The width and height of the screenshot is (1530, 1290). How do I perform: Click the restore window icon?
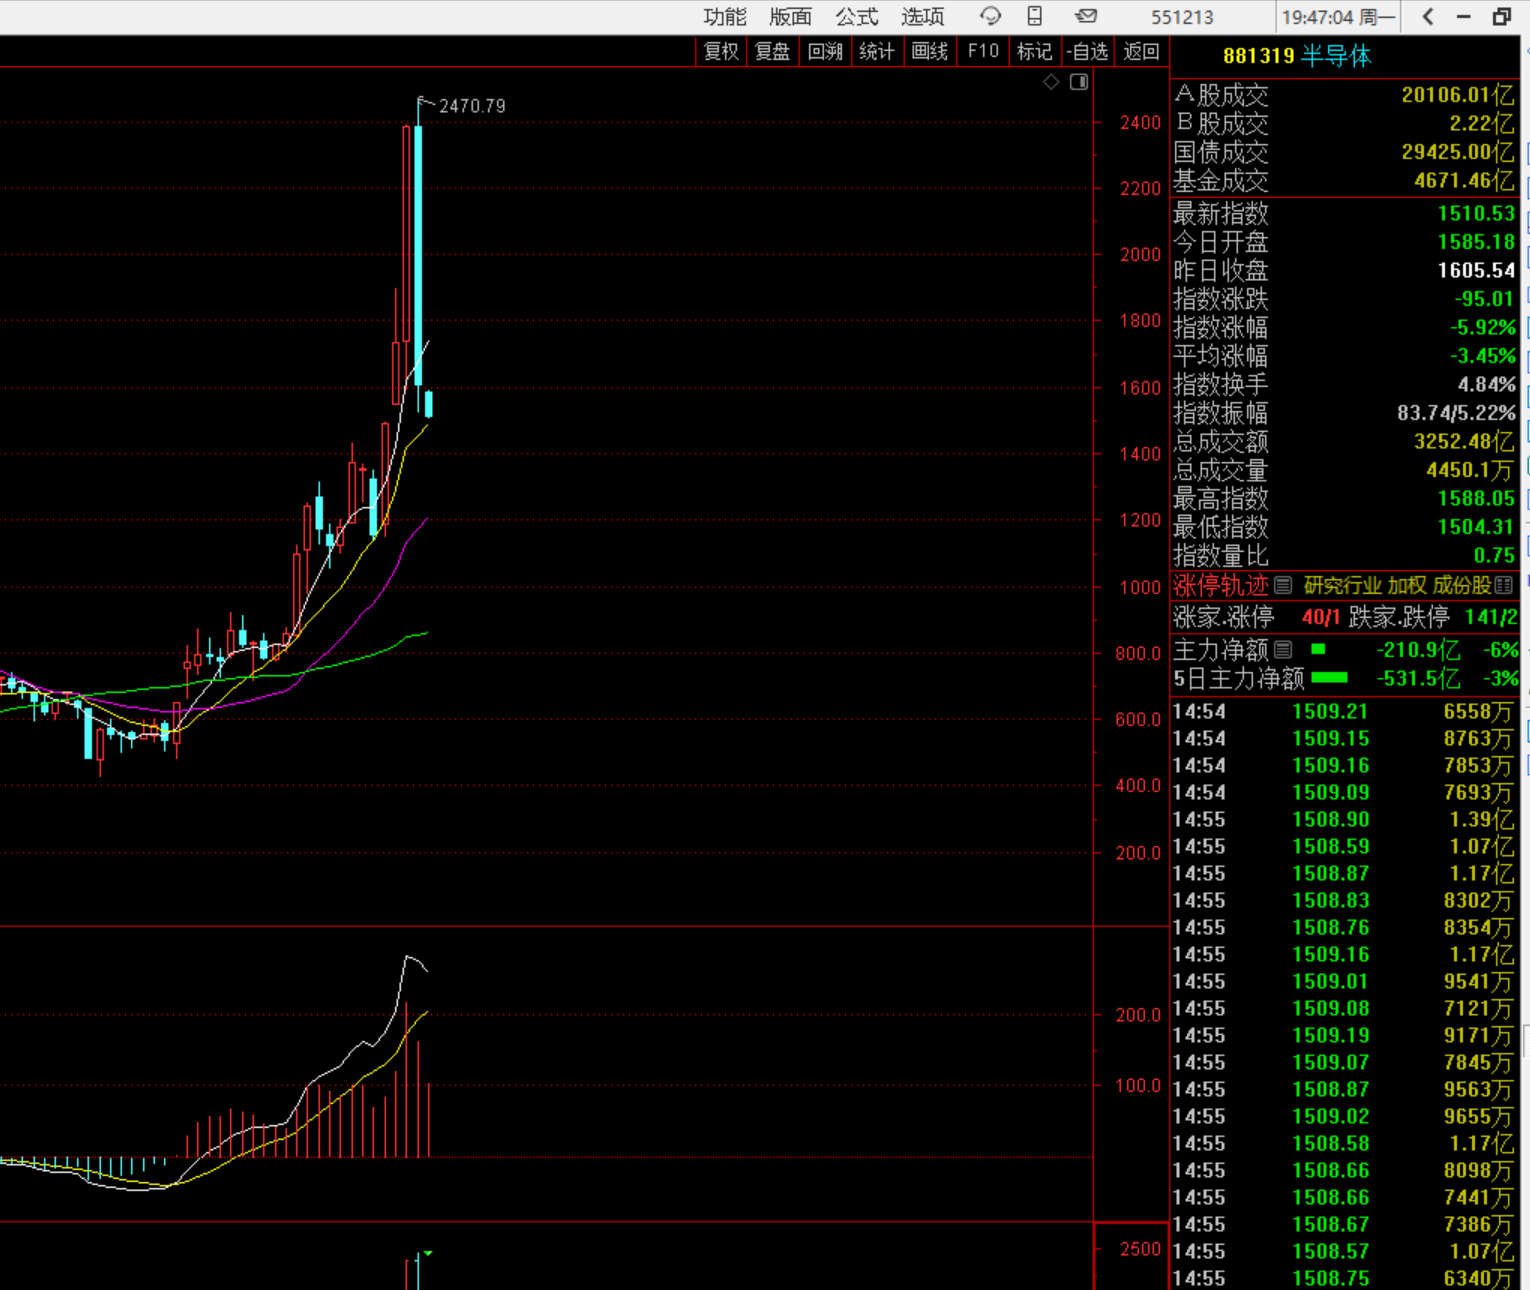(x=1502, y=17)
